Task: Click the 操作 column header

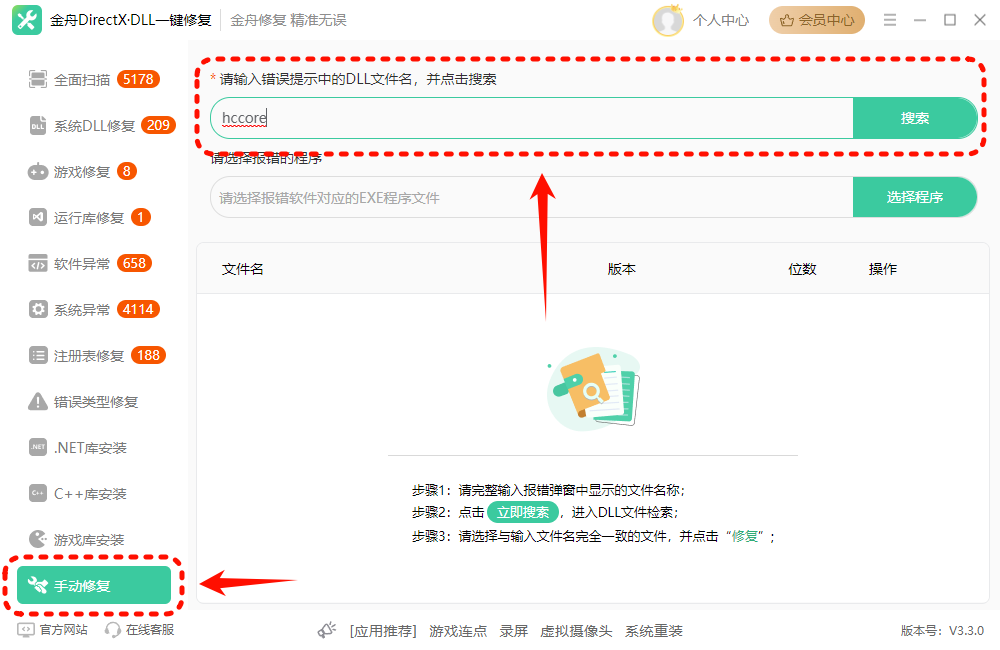Action: (x=883, y=269)
